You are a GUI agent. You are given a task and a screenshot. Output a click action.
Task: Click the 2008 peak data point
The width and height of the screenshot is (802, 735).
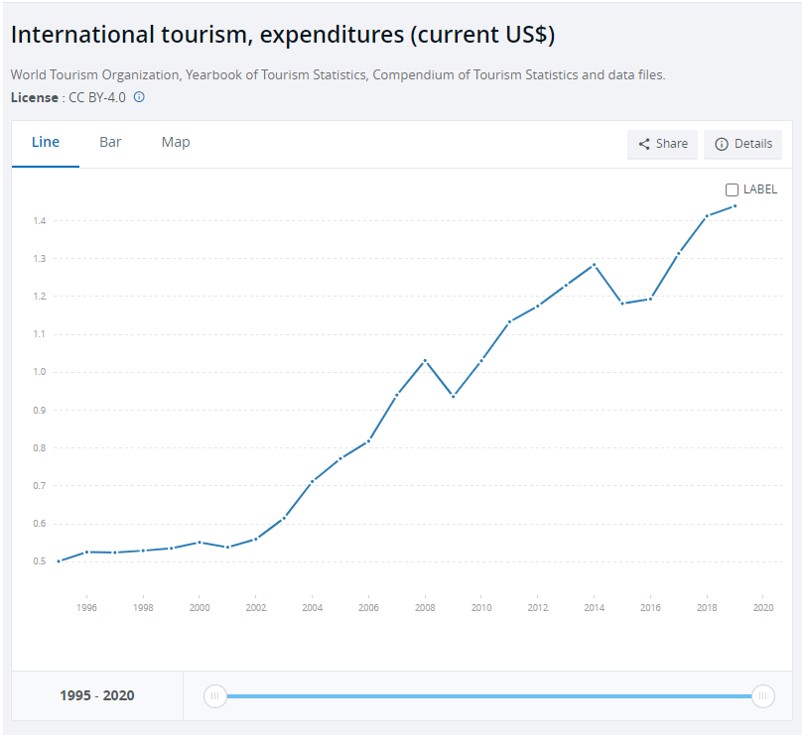pos(426,360)
